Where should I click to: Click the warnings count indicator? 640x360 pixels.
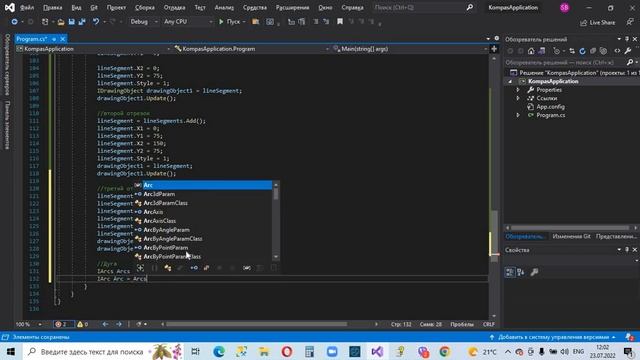tap(83, 324)
